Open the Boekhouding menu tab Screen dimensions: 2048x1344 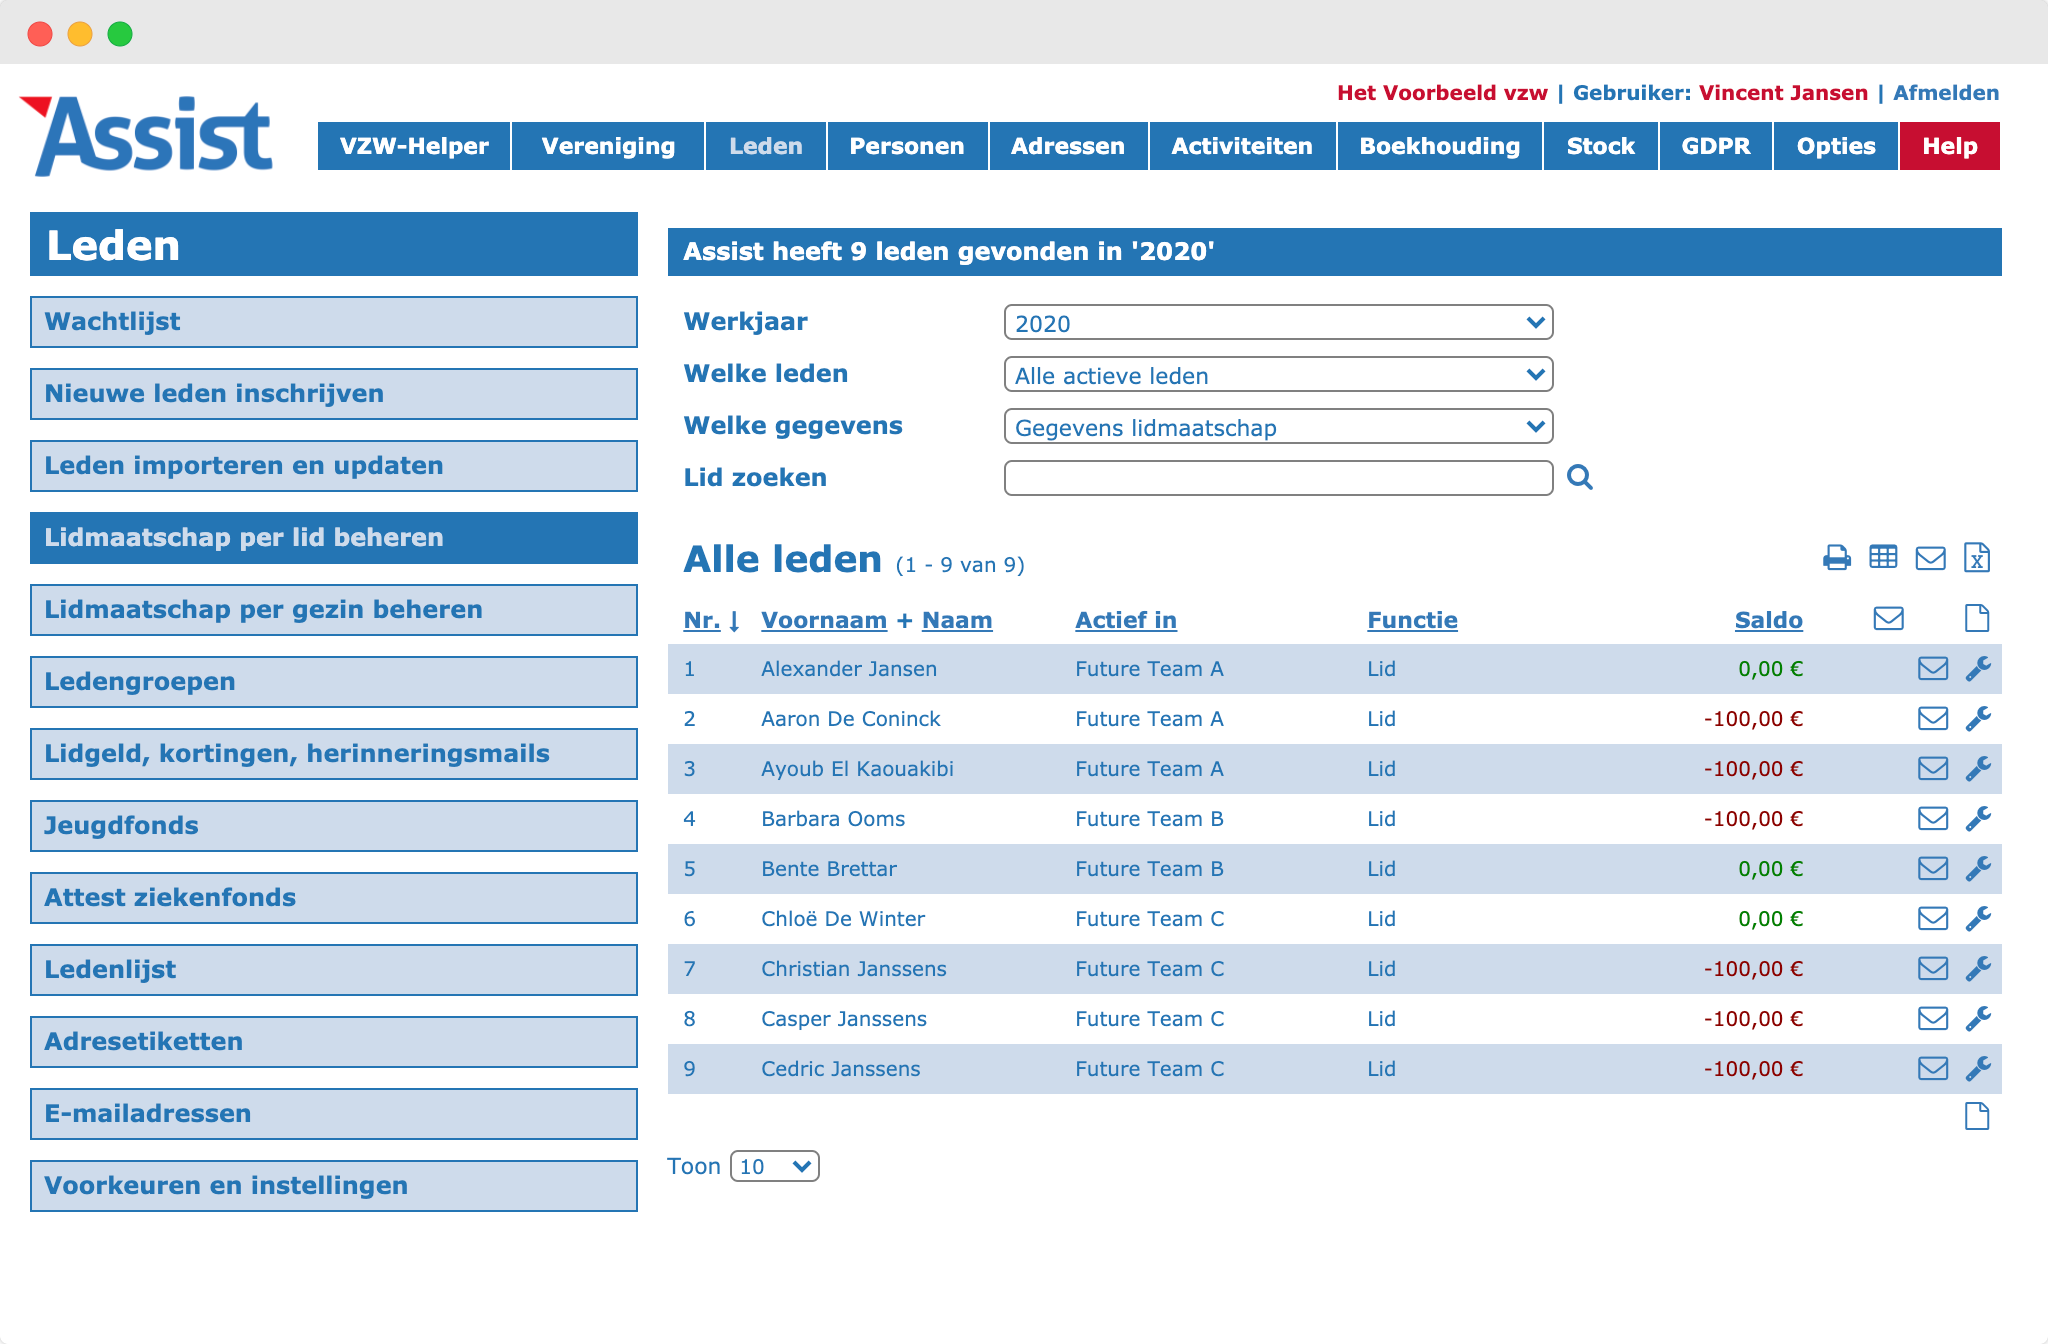1439,146
